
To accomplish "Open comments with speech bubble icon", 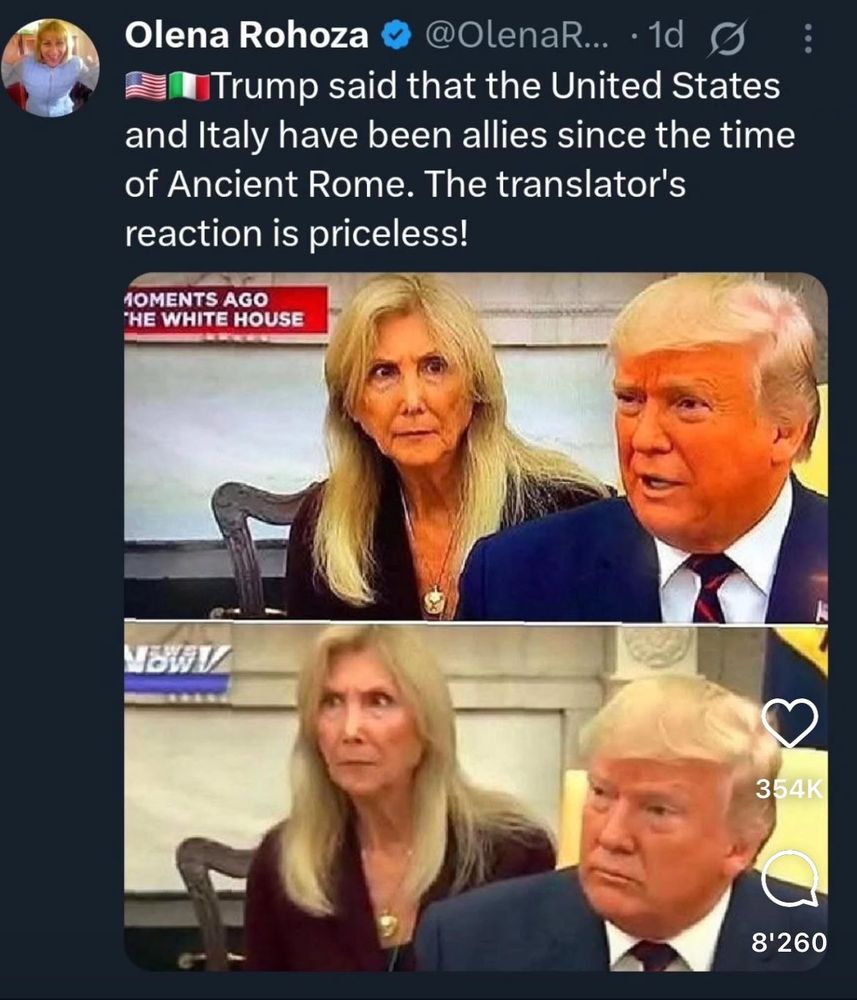I will tap(789, 879).
